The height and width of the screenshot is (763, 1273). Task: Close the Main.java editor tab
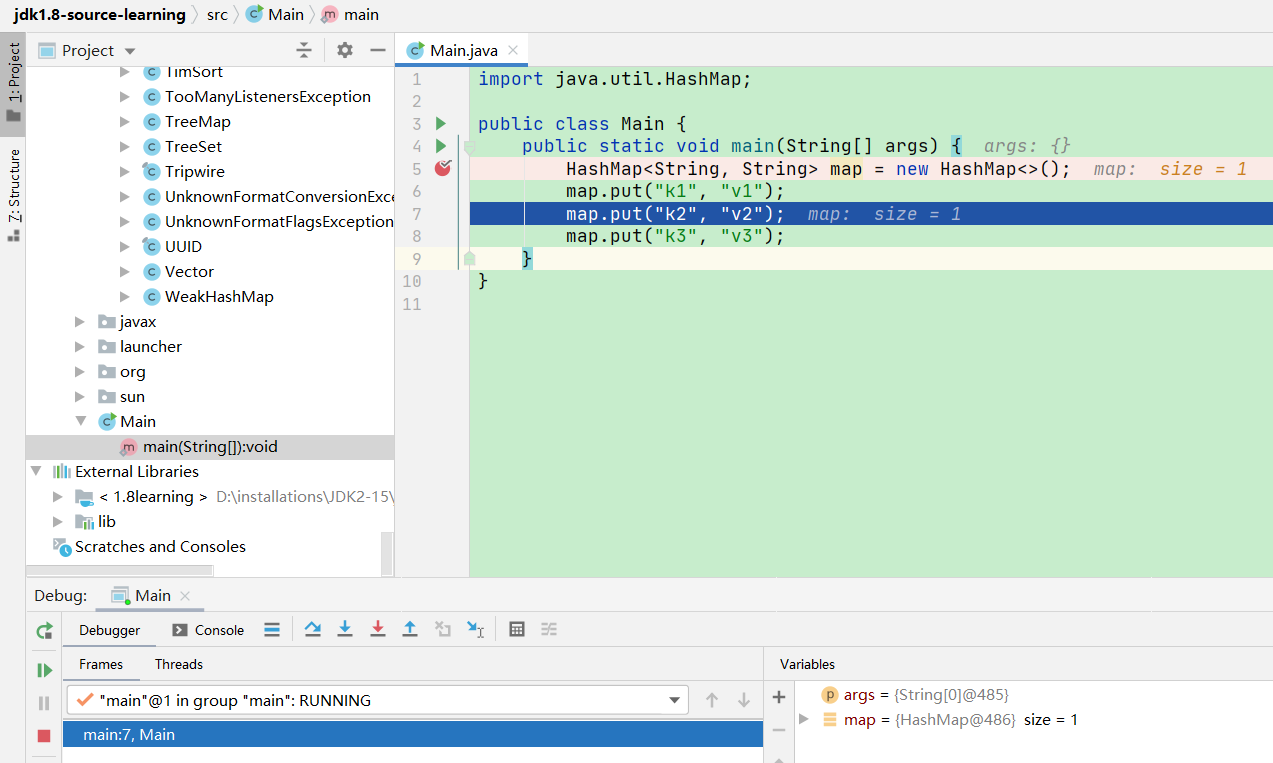(x=513, y=51)
